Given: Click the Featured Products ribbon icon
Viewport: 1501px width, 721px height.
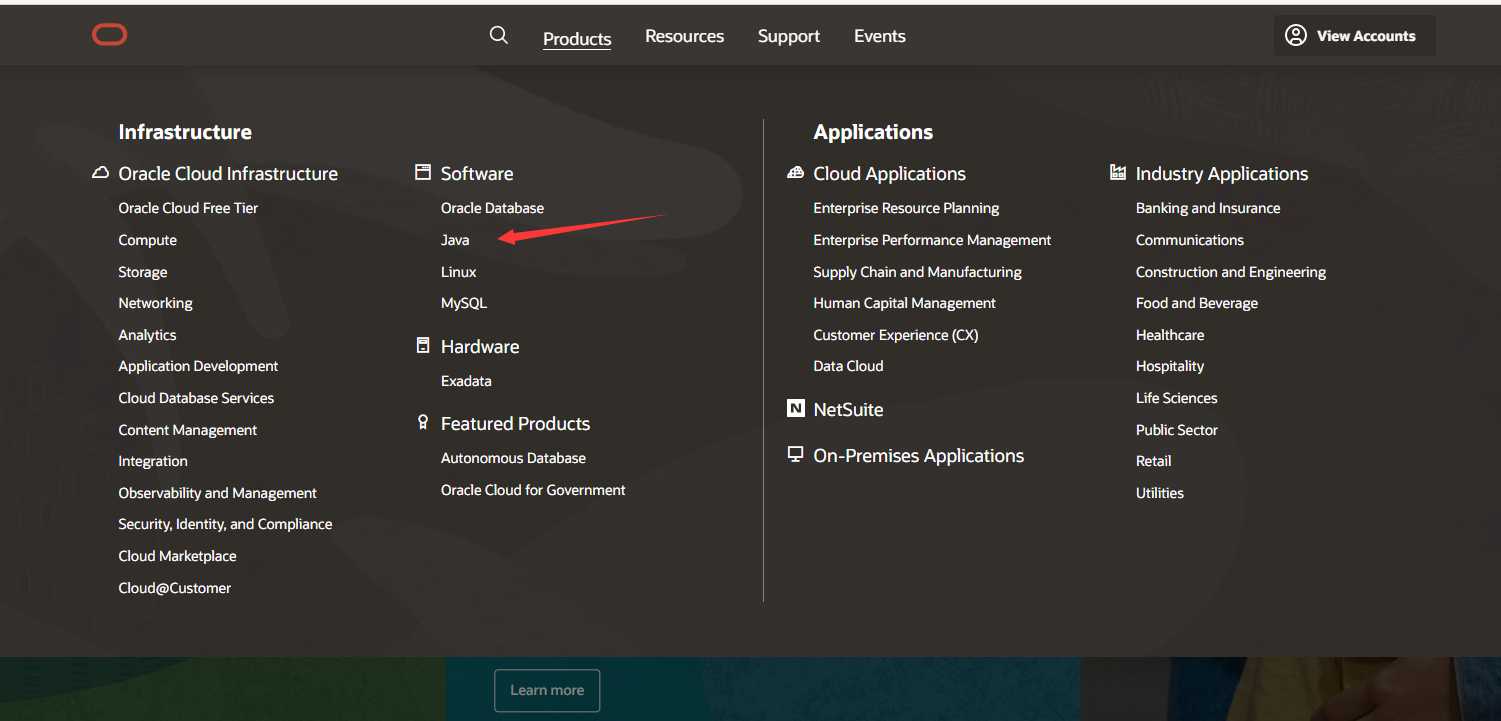Looking at the screenshot, I should tap(423, 422).
